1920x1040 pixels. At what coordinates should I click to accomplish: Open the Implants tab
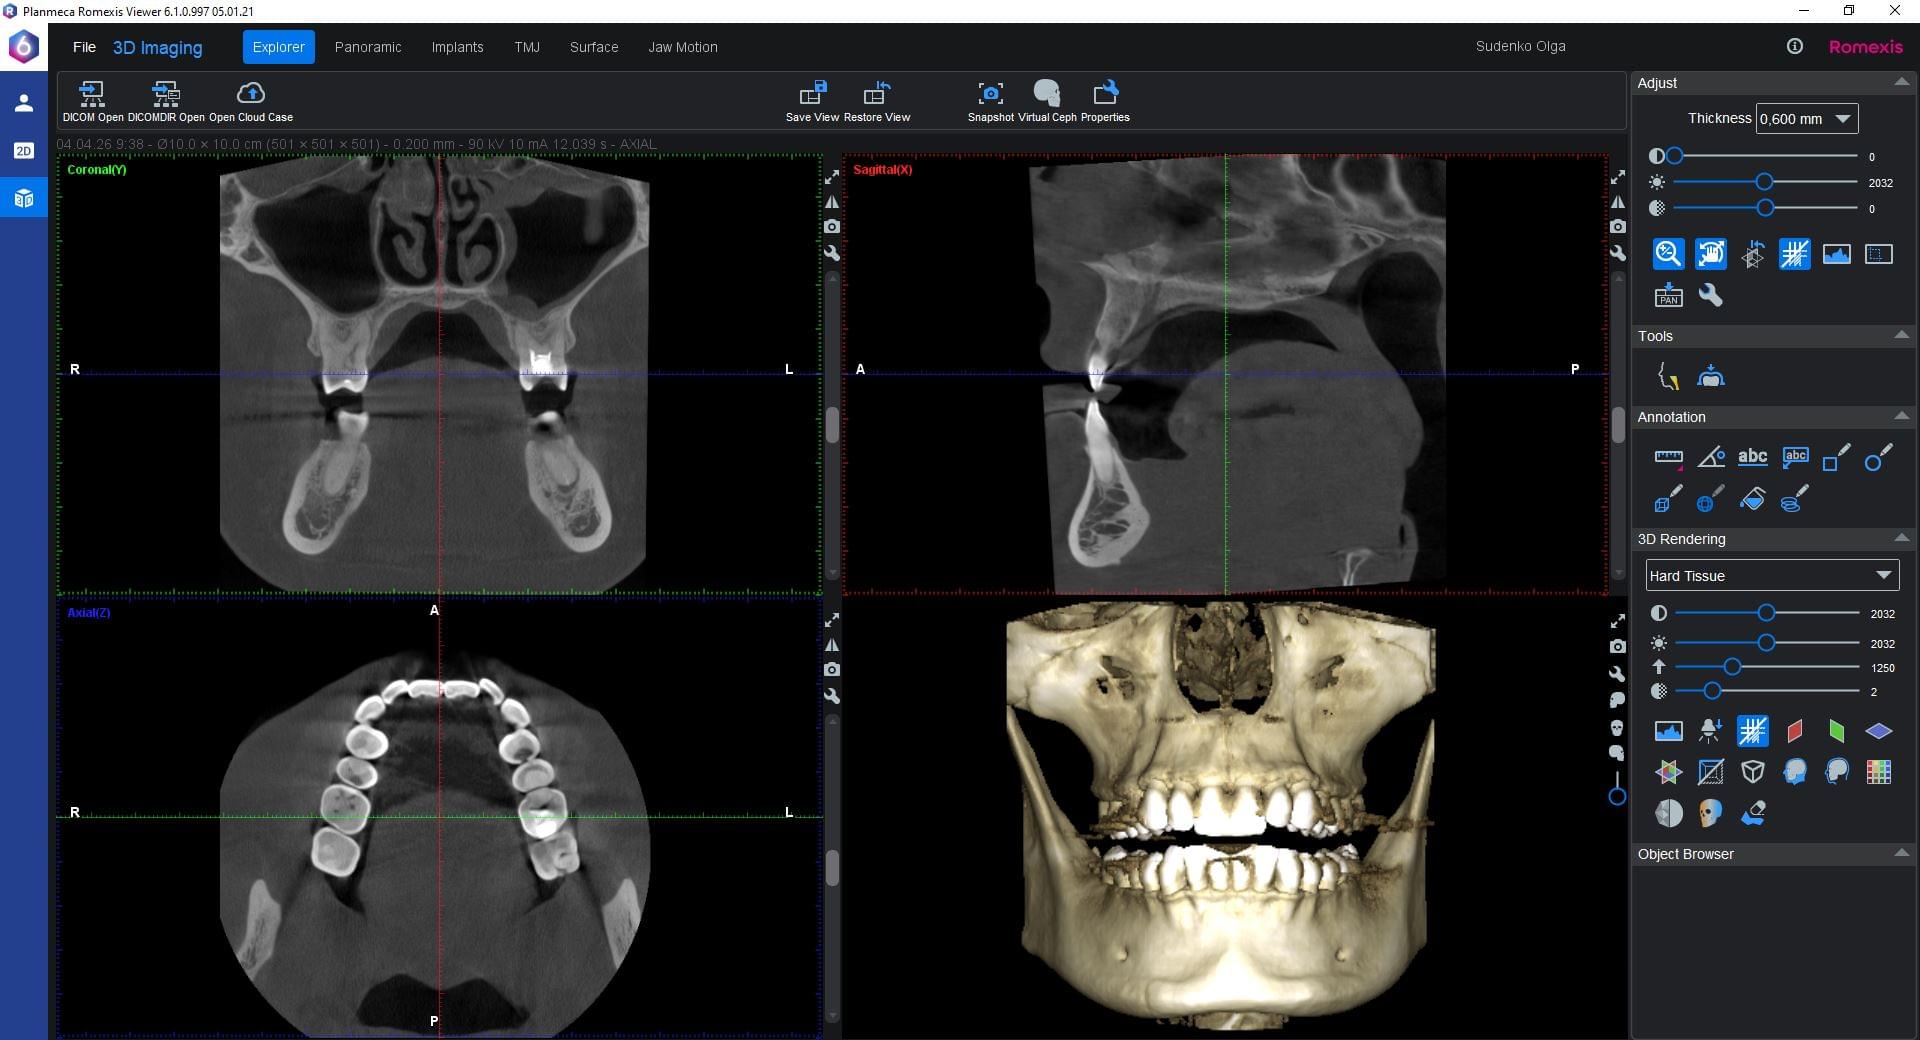pyautogui.click(x=457, y=47)
